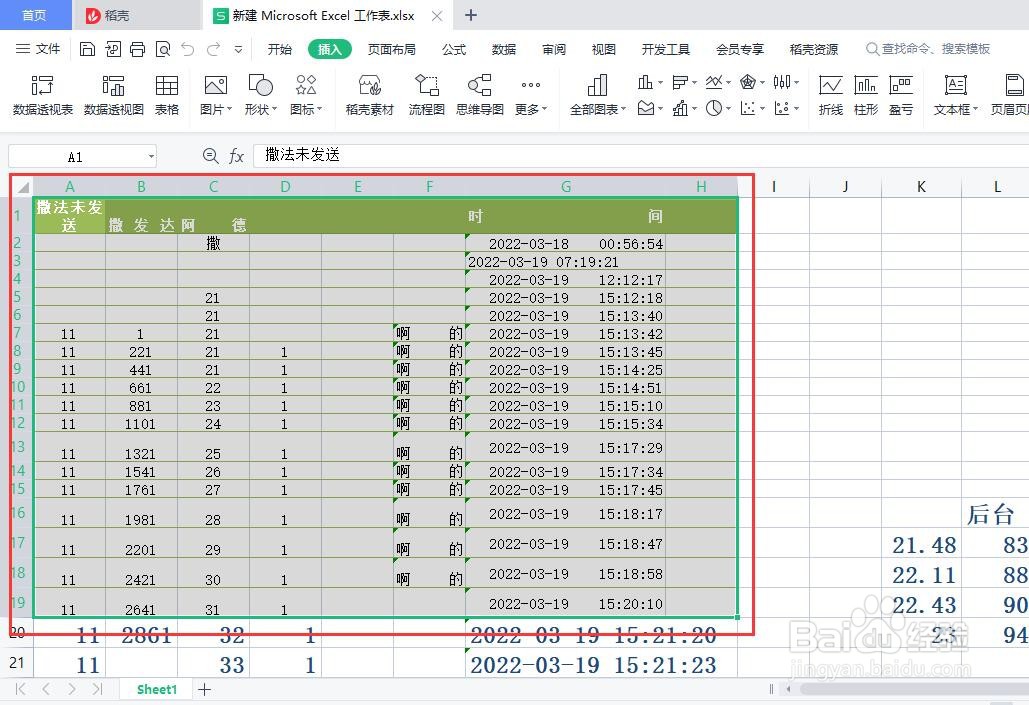Click the Save icon in quick access toolbar
Screen dimensions: 1029x705
pyautogui.click(x=87, y=48)
